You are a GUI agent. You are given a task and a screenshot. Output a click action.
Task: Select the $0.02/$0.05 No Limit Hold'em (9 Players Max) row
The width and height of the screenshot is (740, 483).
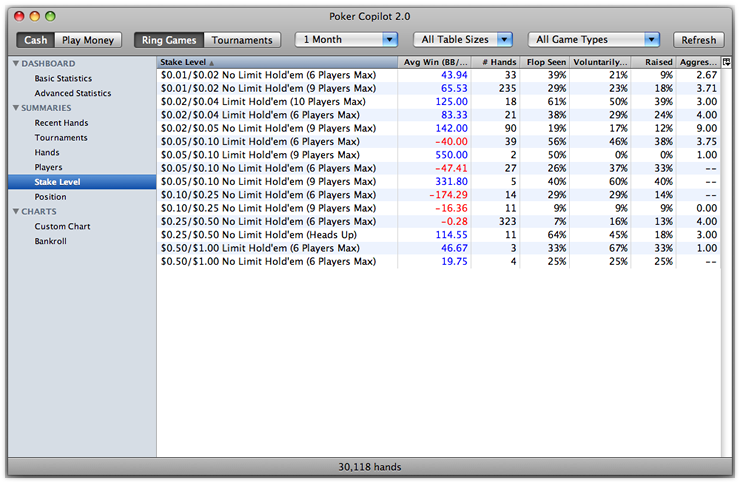click(438, 128)
